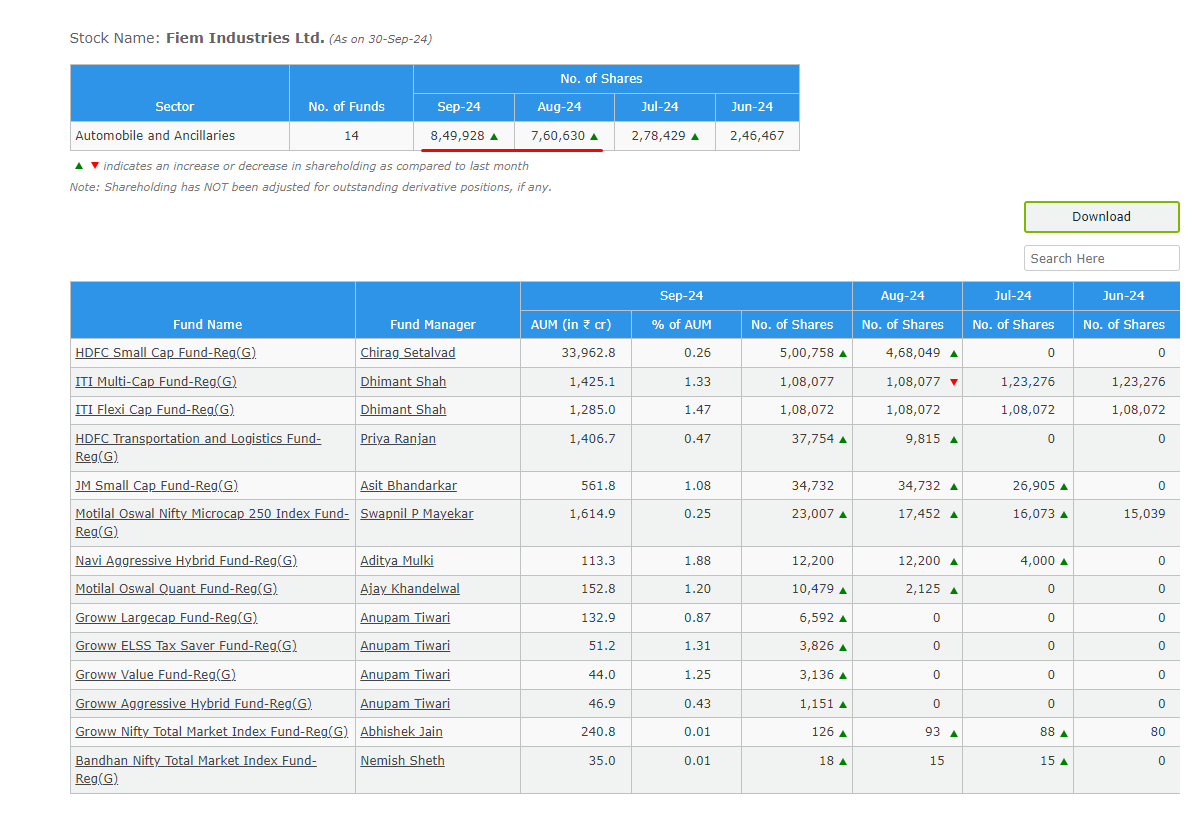Select the 2,78,429 Jul-24 shares value
1202x813 pixels.
pyautogui.click(x=658, y=136)
